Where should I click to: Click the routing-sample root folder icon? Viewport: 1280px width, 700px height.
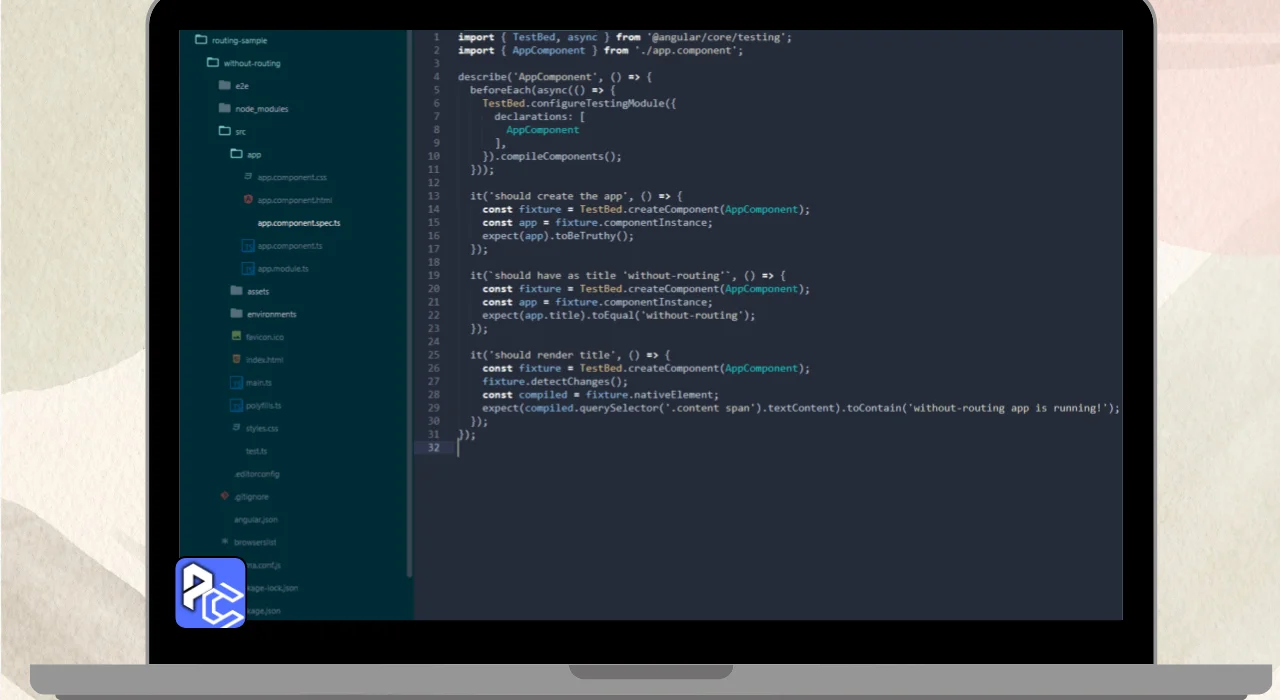[200, 40]
